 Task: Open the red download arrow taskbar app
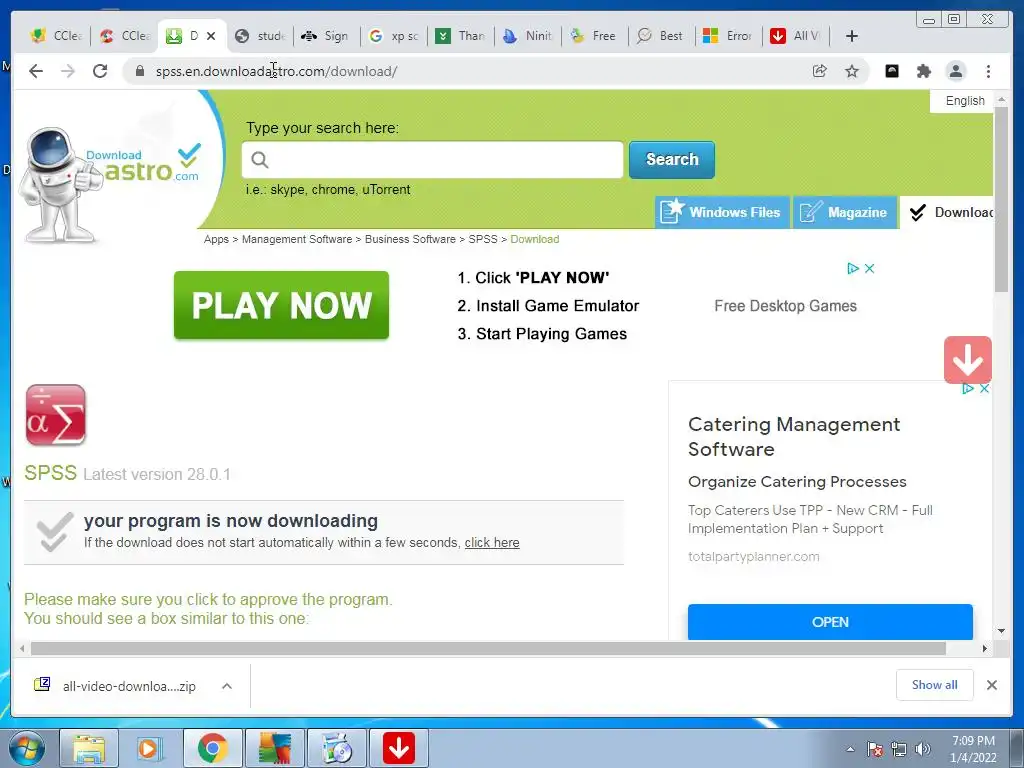coord(398,748)
